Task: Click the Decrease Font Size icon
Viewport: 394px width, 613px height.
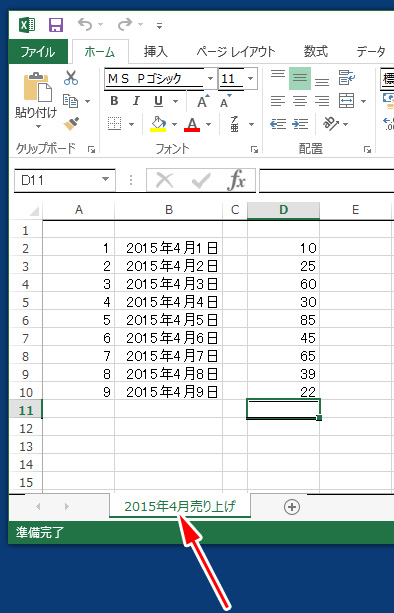Action: click(x=225, y=101)
